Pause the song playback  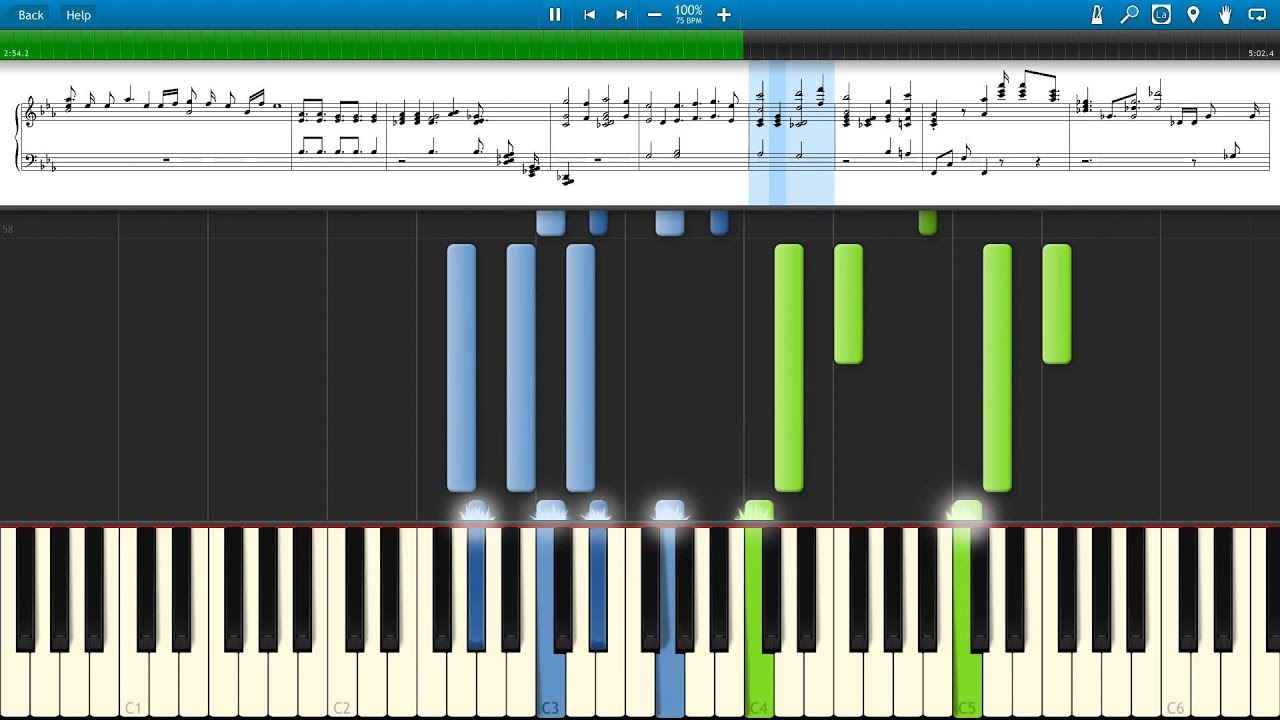tap(555, 15)
